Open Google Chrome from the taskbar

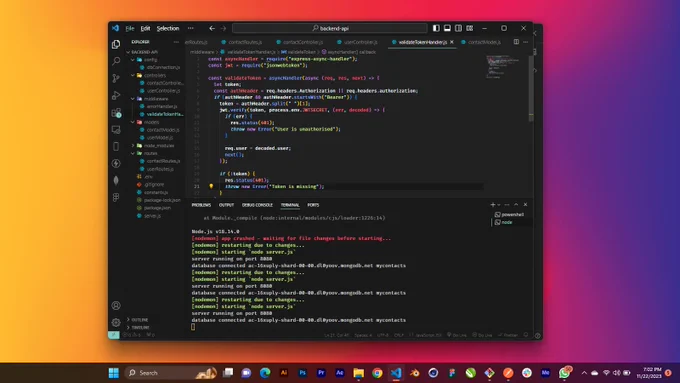coord(377,373)
